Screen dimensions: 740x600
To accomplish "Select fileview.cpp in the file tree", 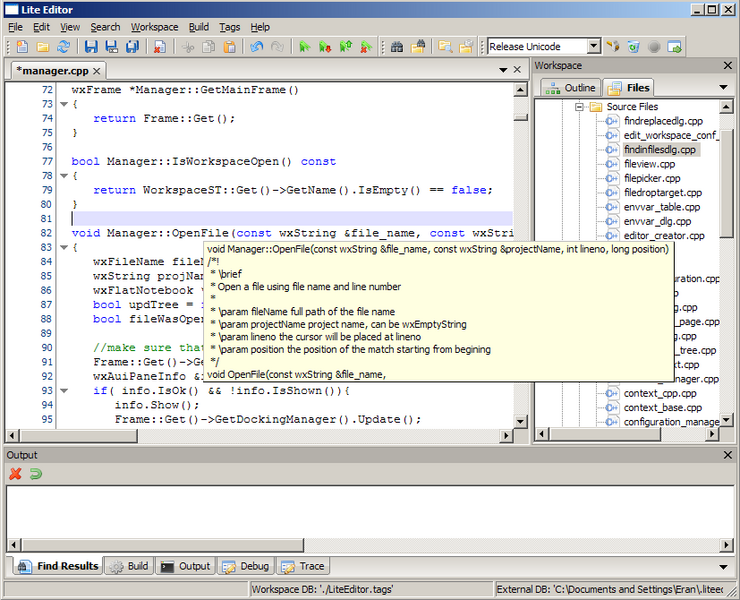I will pyautogui.click(x=648, y=164).
